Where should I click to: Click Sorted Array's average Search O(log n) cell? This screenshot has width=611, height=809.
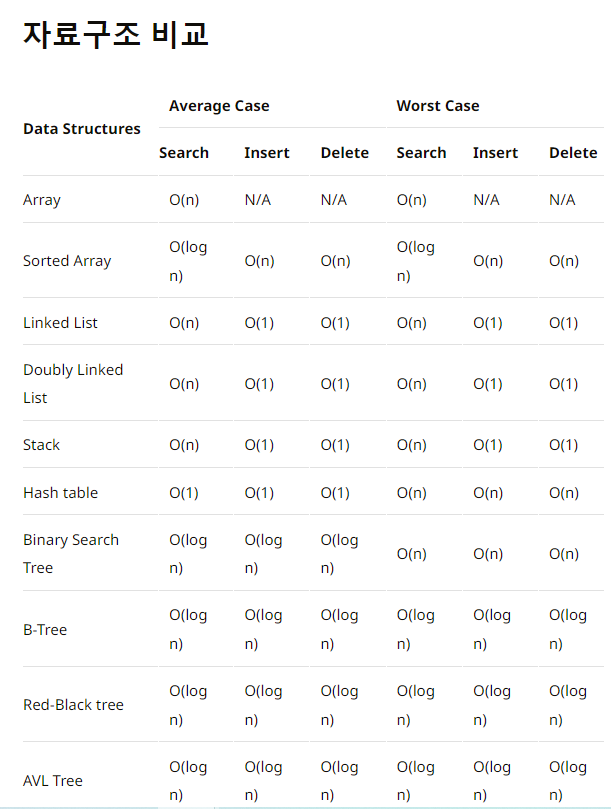[188, 261]
